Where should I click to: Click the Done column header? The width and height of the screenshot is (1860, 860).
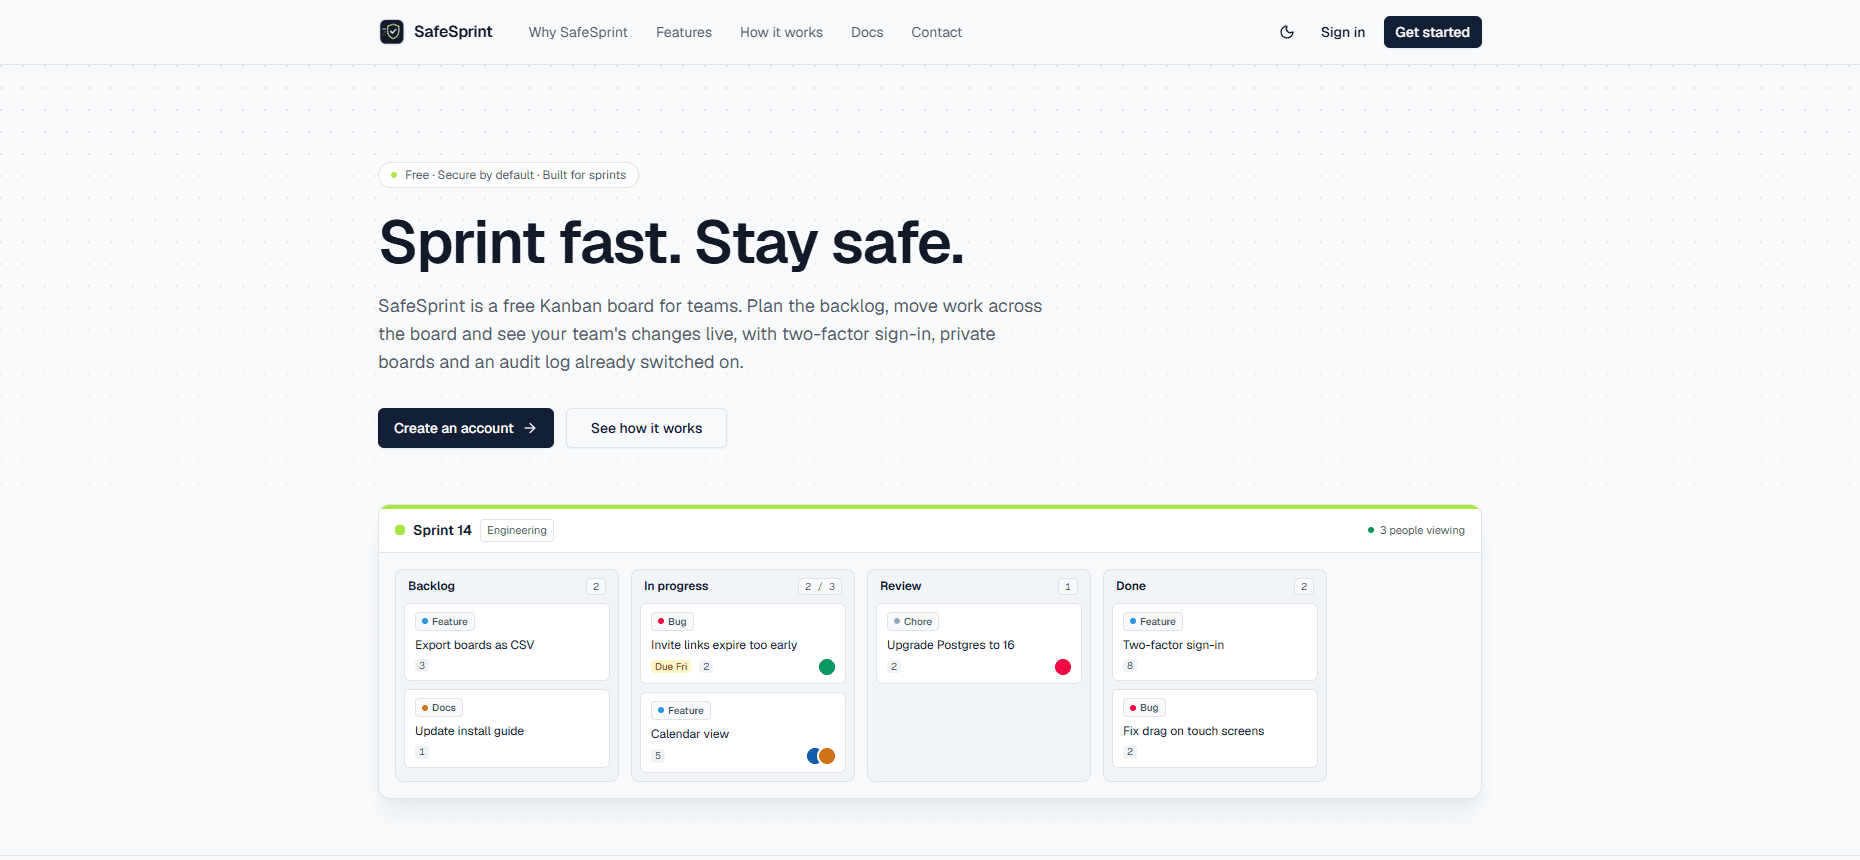click(1131, 586)
